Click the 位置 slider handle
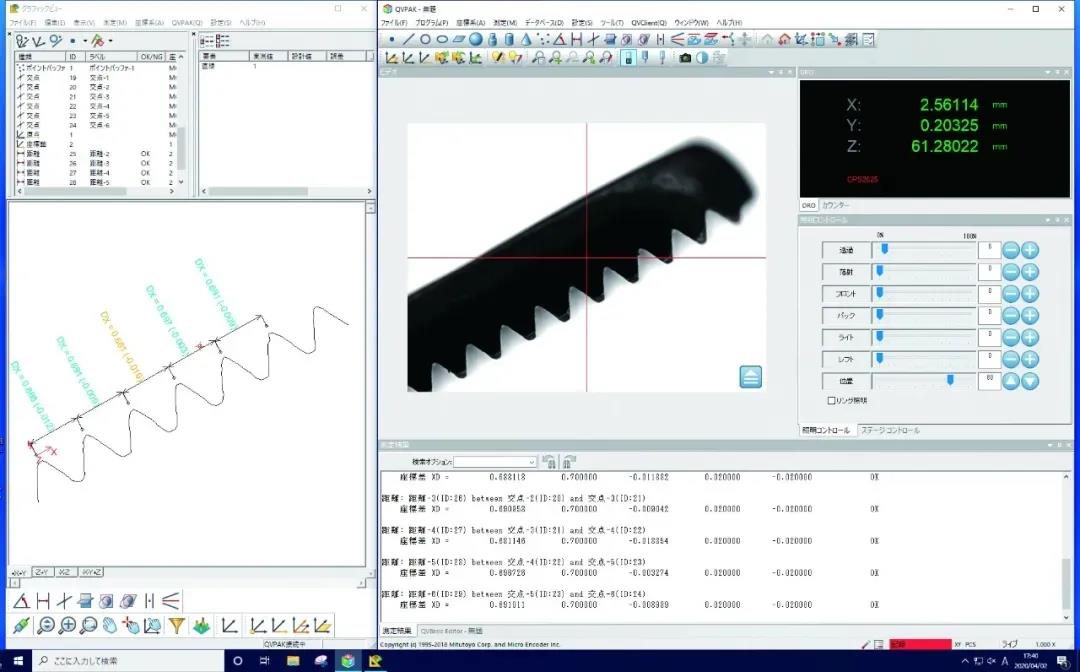 click(x=950, y=380)
